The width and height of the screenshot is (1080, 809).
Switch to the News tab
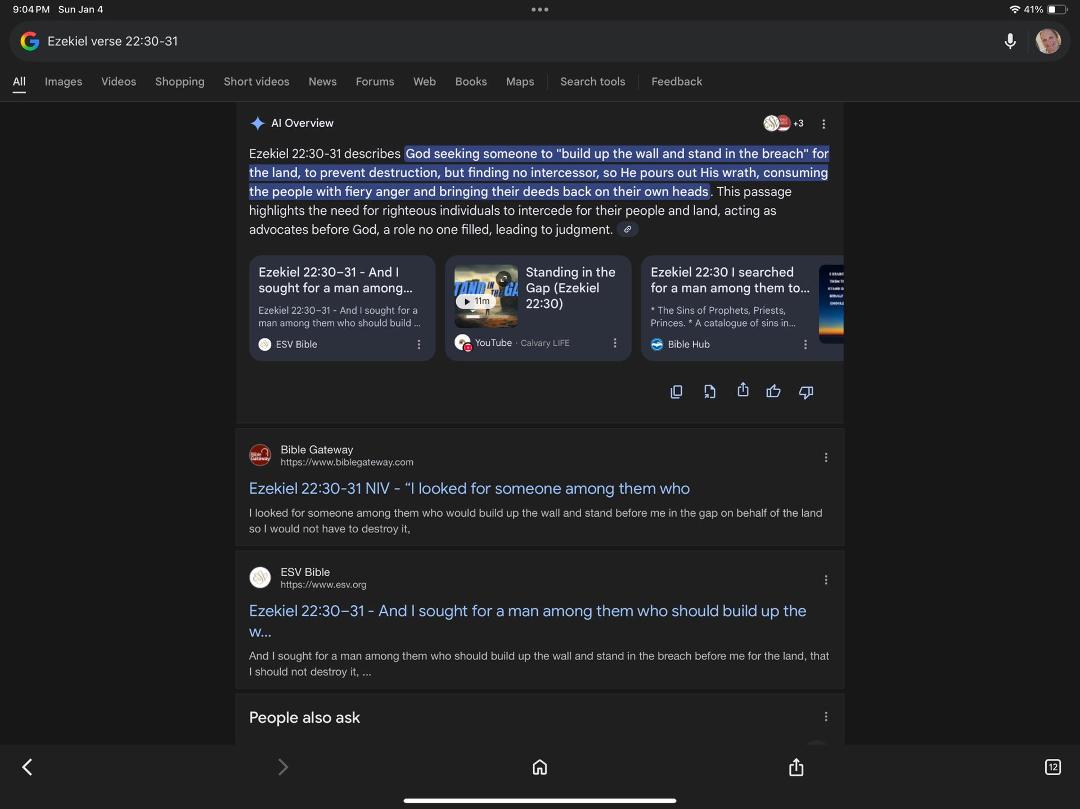pyautogui.click(x=322, y=81)
